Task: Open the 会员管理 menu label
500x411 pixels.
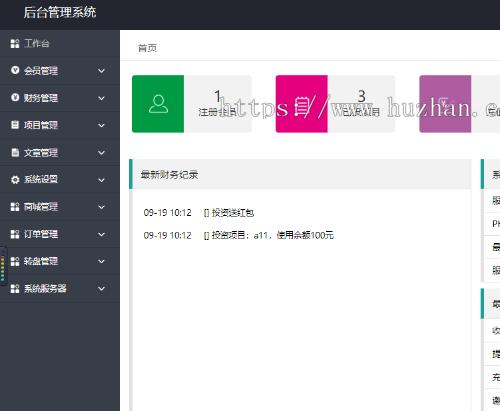Action: 41,71
